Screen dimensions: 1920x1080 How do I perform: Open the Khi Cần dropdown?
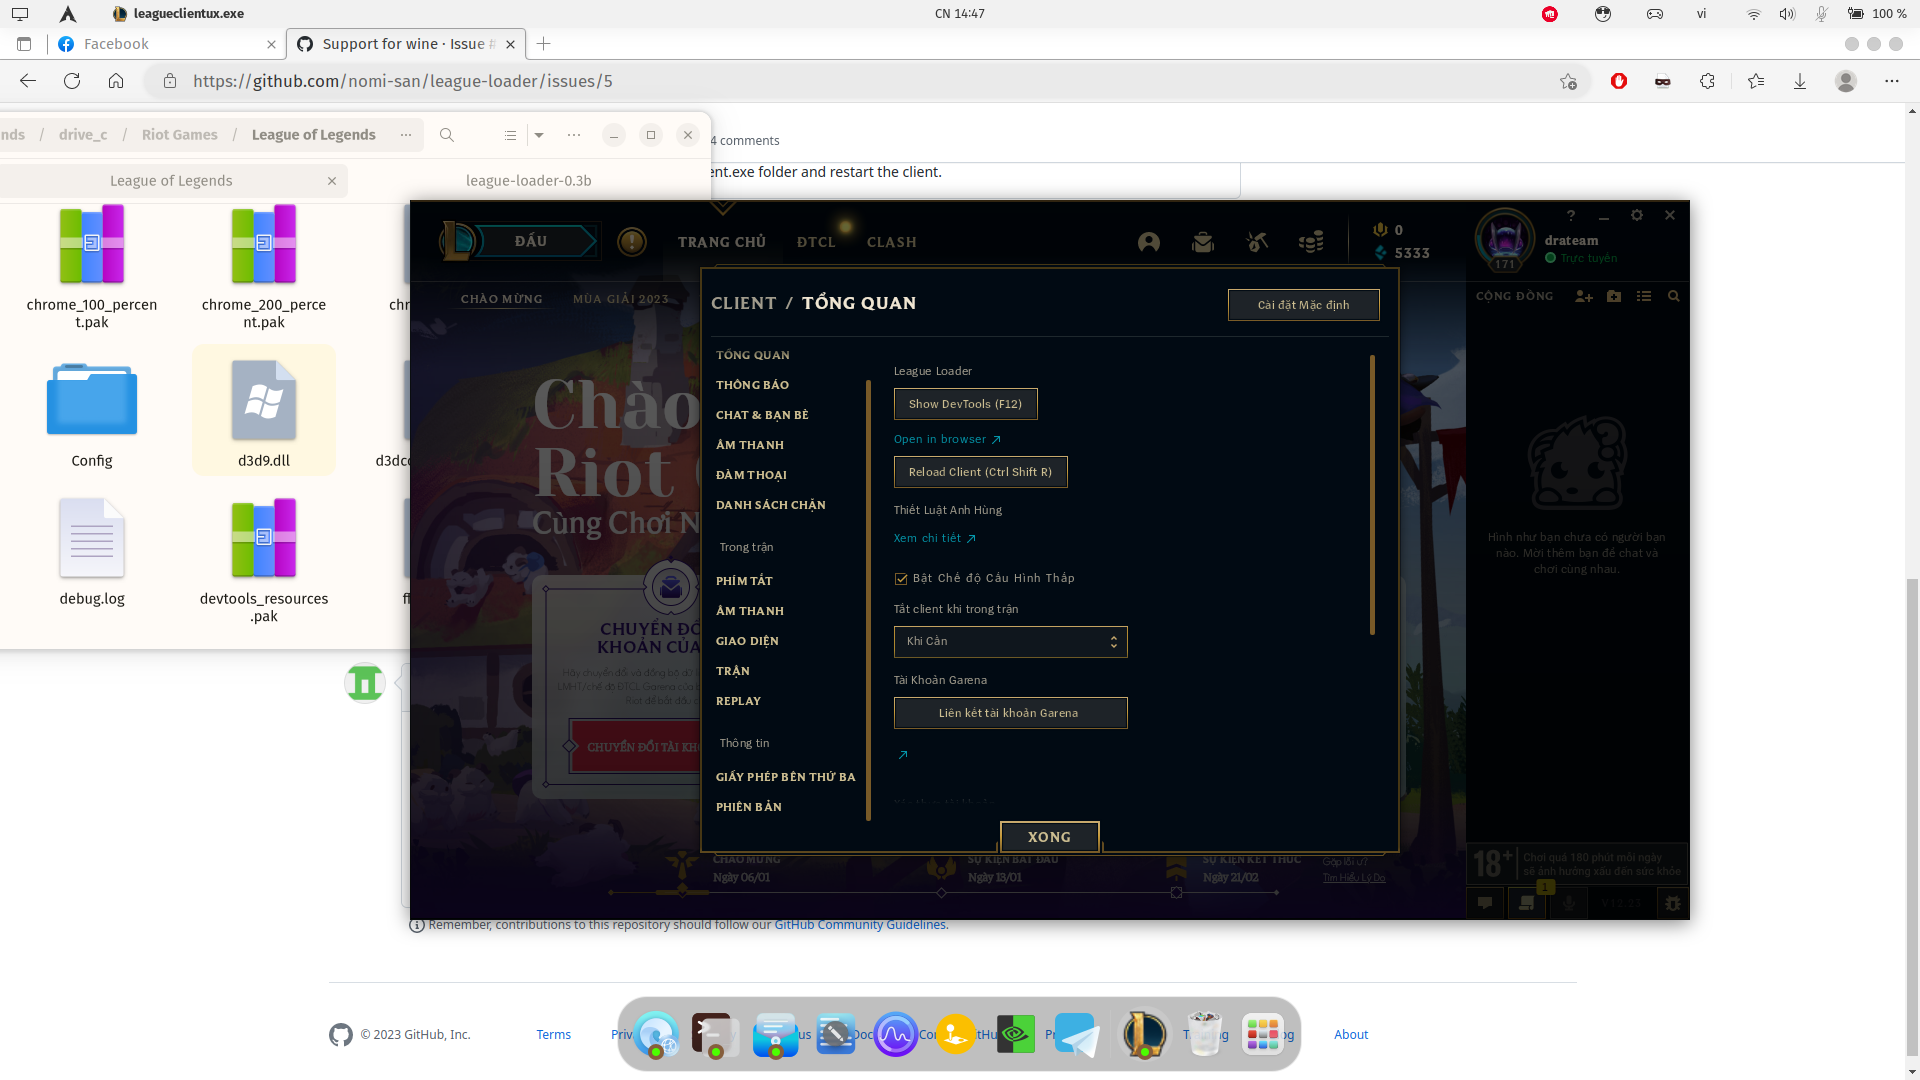[1010, 641]
